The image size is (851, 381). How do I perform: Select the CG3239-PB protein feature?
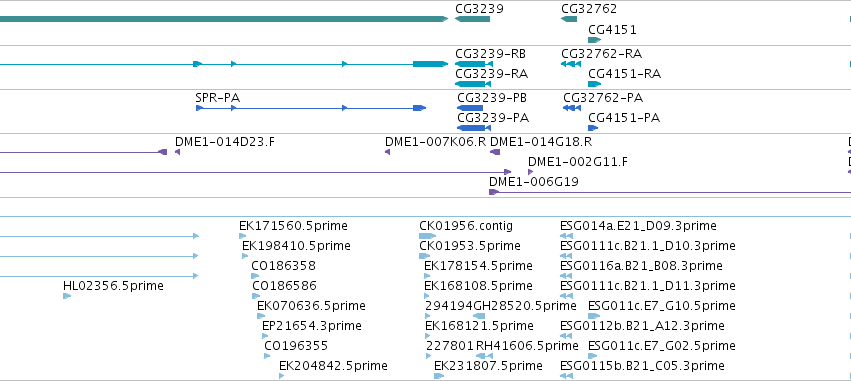(x=470, y=108)
